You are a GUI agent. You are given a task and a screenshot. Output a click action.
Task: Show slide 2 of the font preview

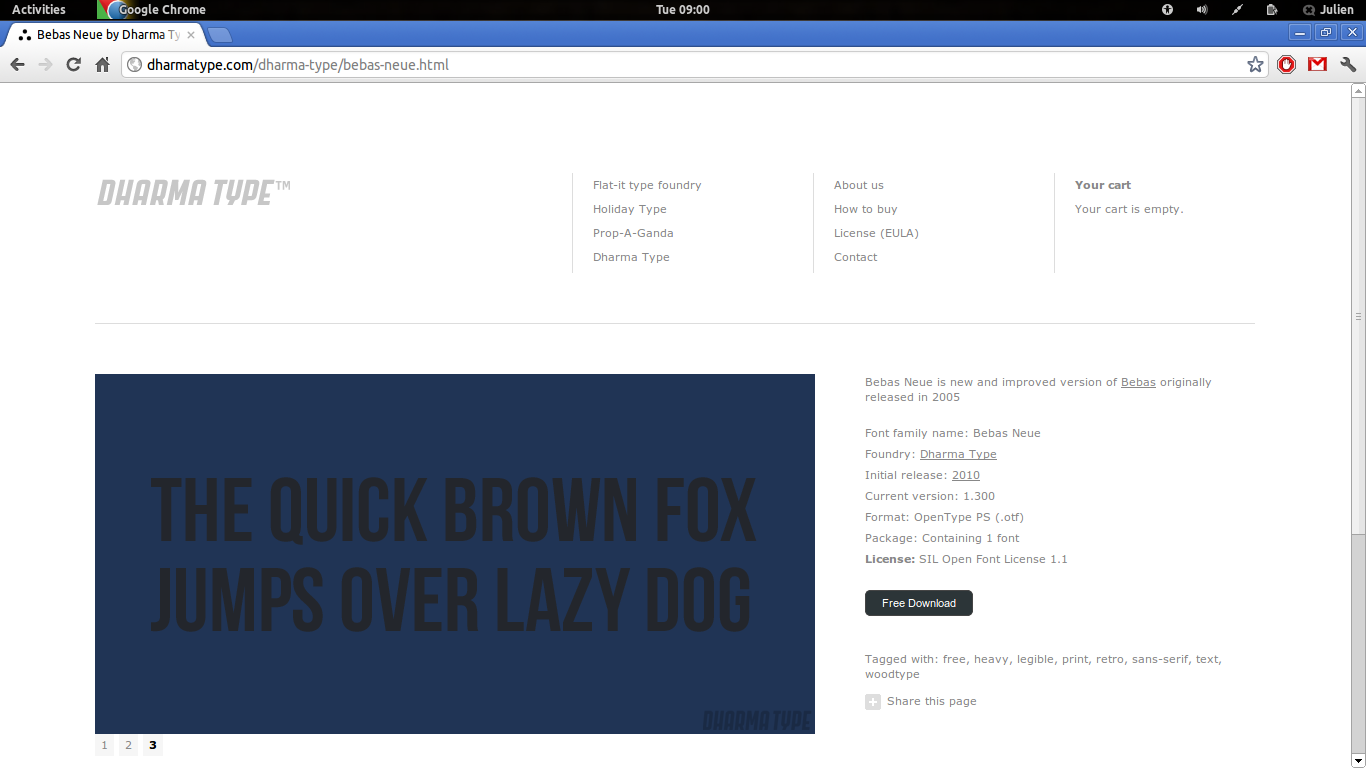coord(128,745)
